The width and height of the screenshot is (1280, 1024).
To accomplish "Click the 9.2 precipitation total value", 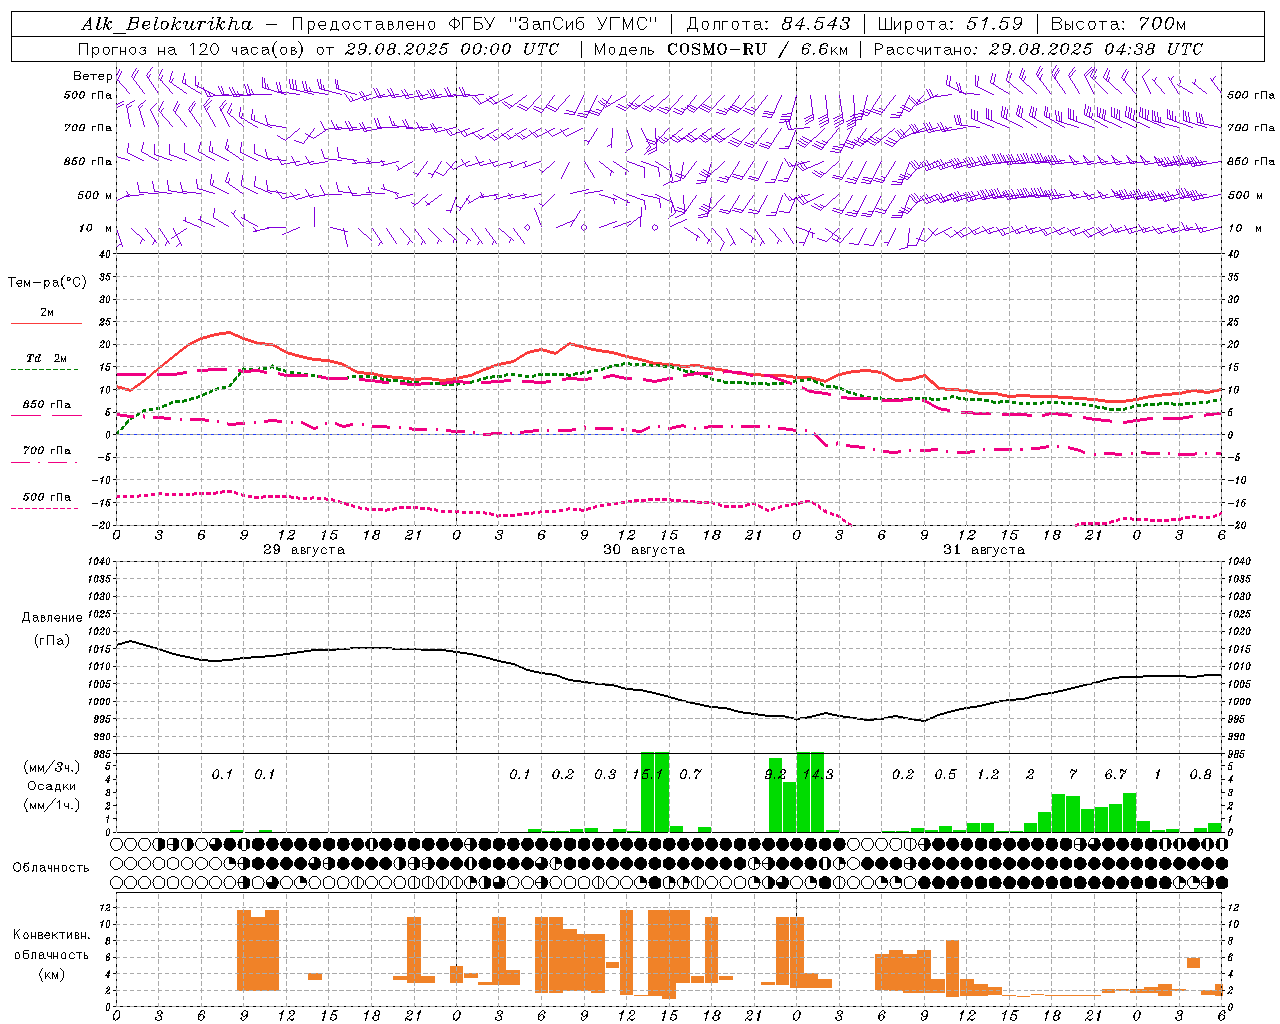I will (775, 774).
